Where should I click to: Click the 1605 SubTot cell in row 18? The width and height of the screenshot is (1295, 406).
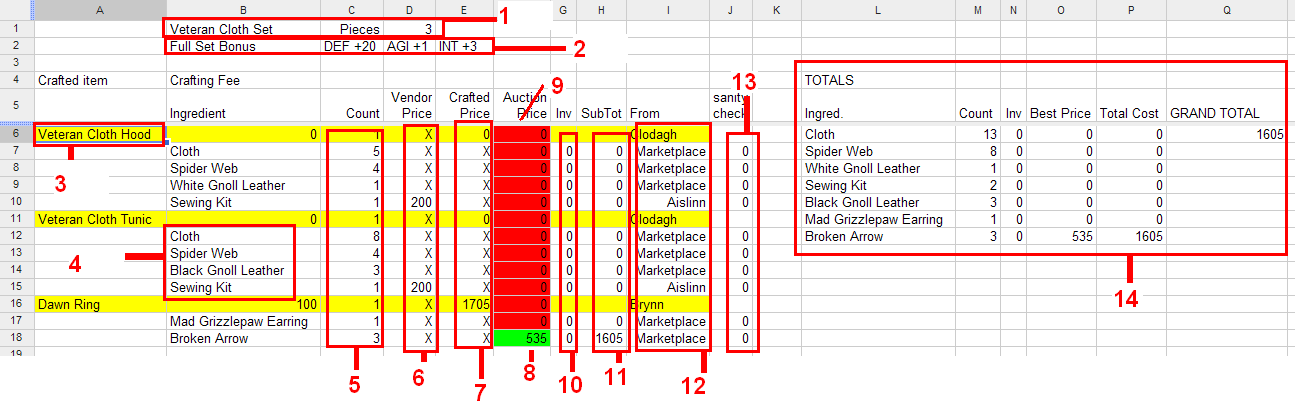603,338
